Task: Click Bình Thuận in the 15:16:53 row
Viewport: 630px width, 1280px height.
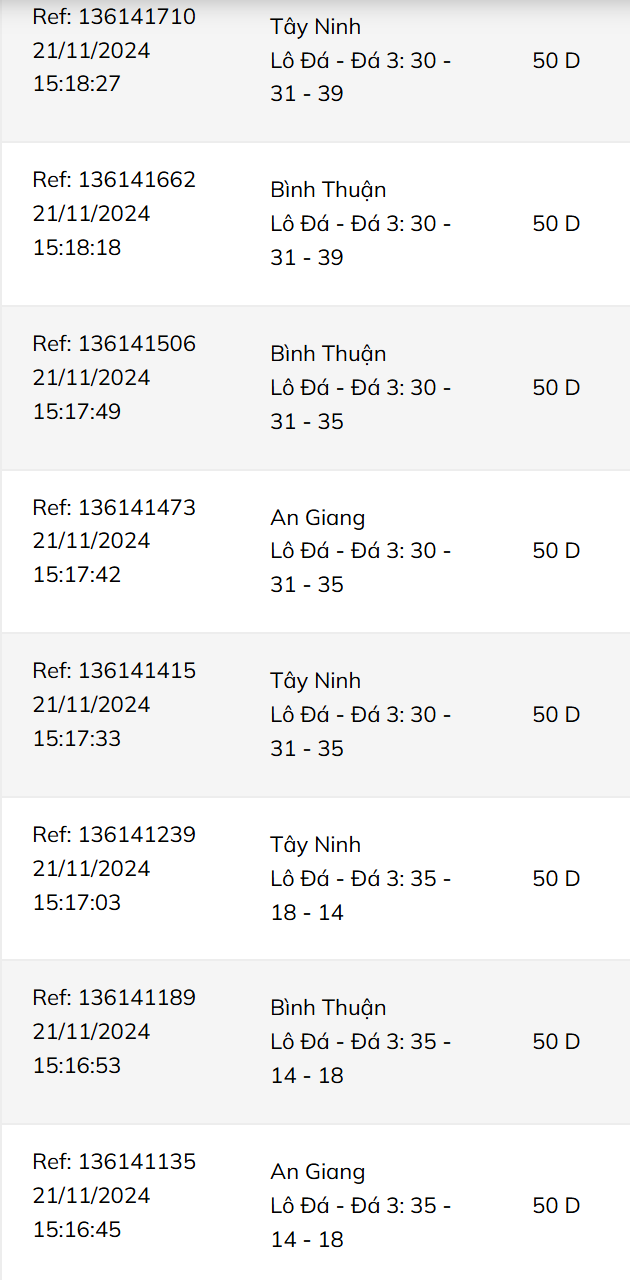Action: [328, 1008]
